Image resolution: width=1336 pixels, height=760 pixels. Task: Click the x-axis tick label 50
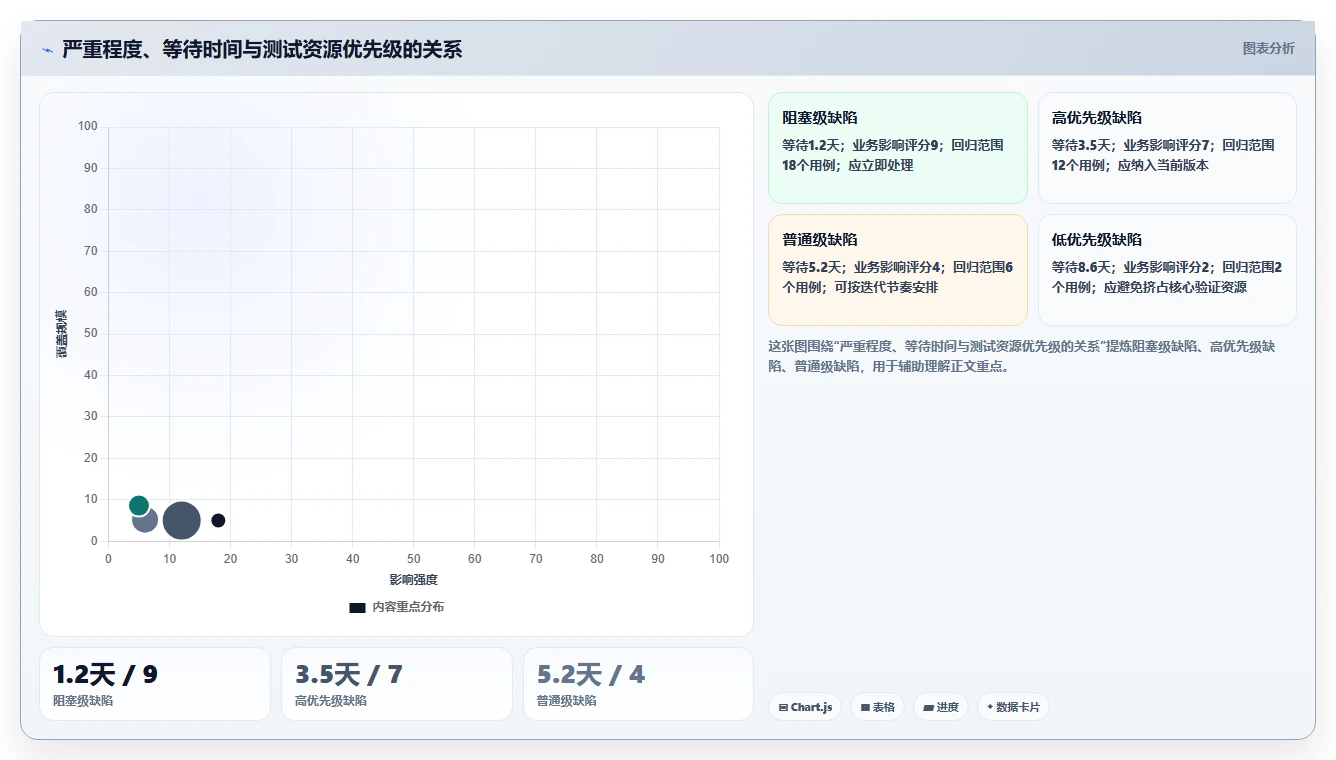coord(413,559)
